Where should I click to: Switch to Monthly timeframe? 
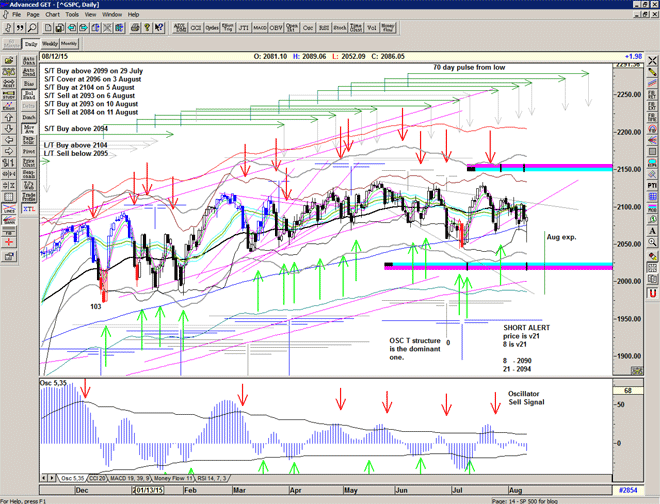(70, 44)
